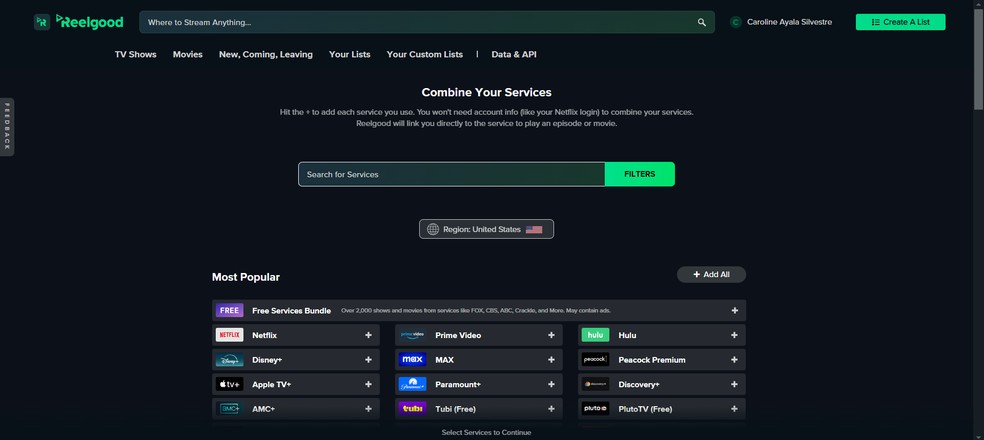
Task: Click the Prime Video logo icon
Action: tap(412, 335)
